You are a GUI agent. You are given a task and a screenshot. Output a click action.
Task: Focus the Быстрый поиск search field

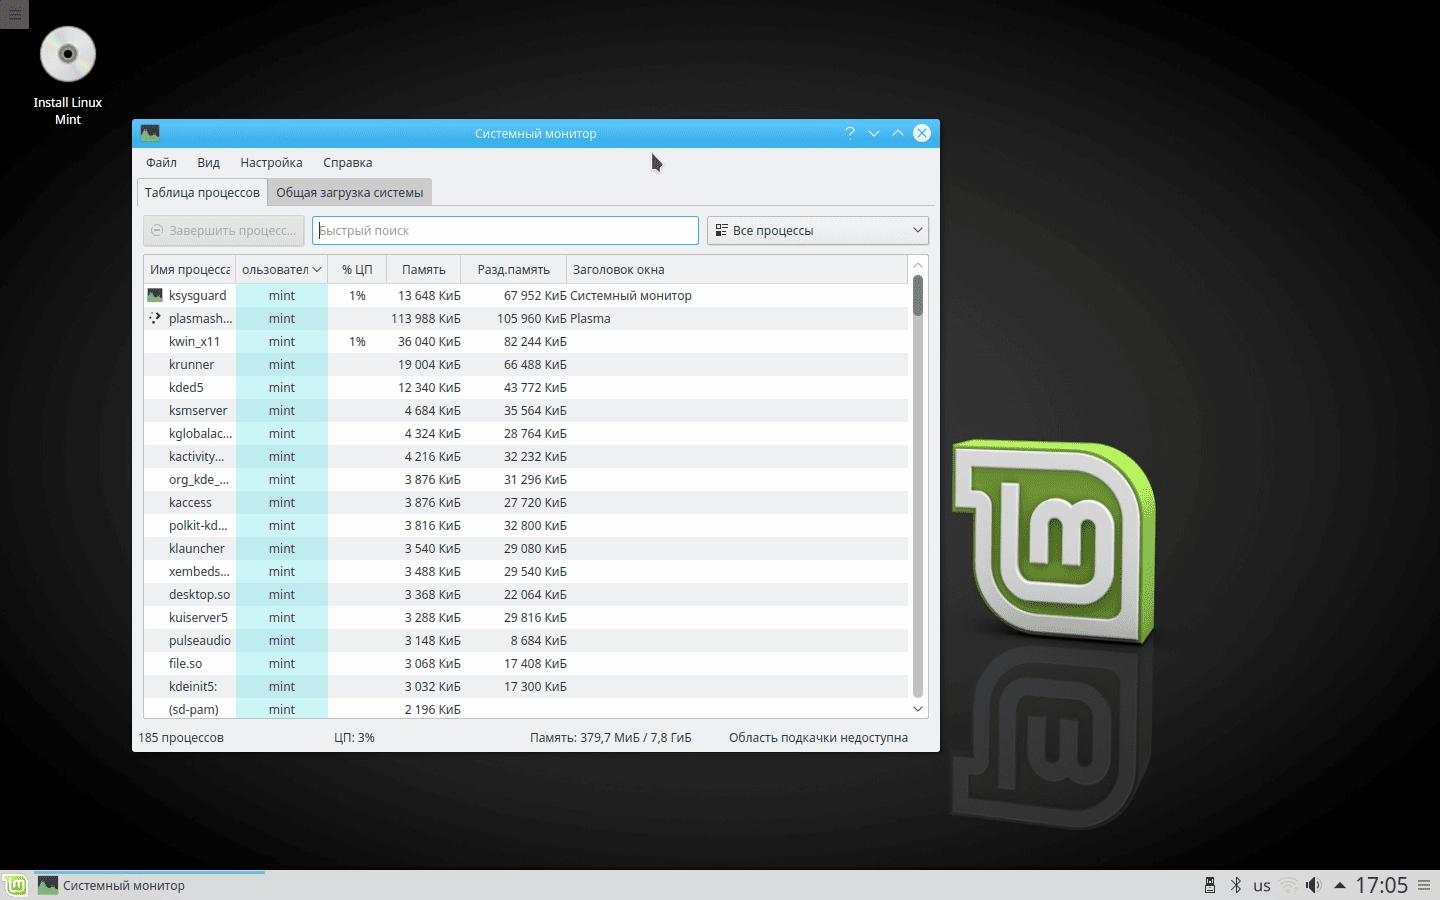(505, 230)
